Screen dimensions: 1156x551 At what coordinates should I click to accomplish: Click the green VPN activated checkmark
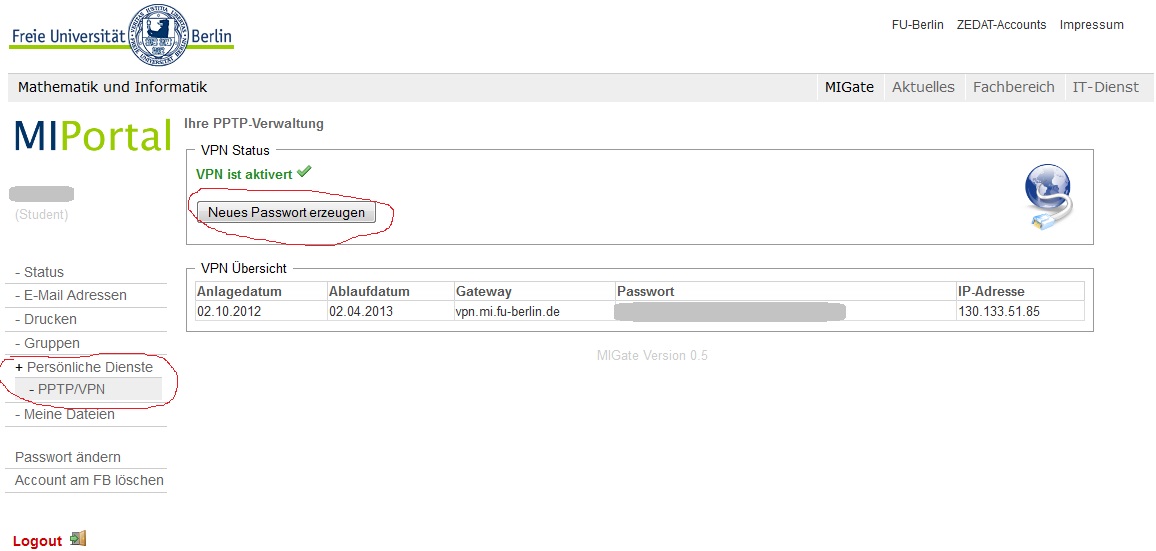click(304, 172)
